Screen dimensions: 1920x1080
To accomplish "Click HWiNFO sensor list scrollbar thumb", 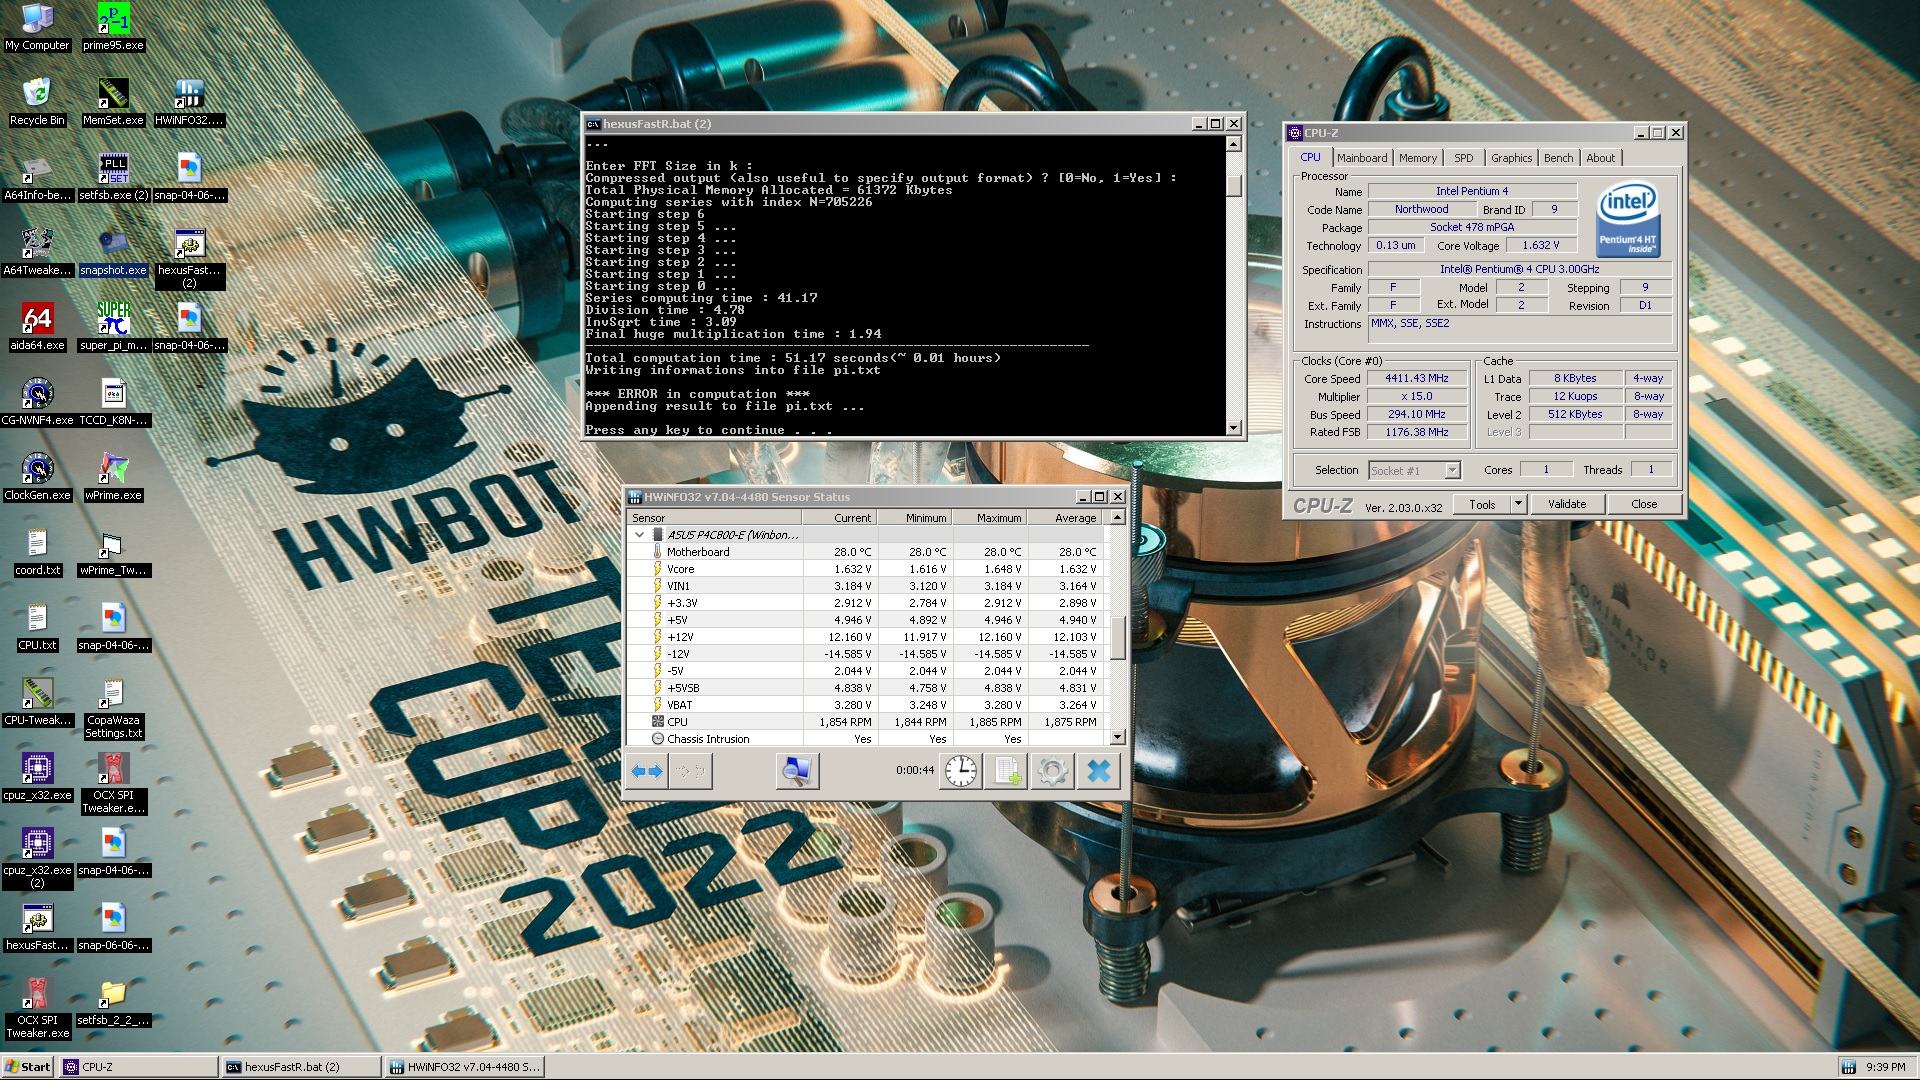I will (1117, 638).
